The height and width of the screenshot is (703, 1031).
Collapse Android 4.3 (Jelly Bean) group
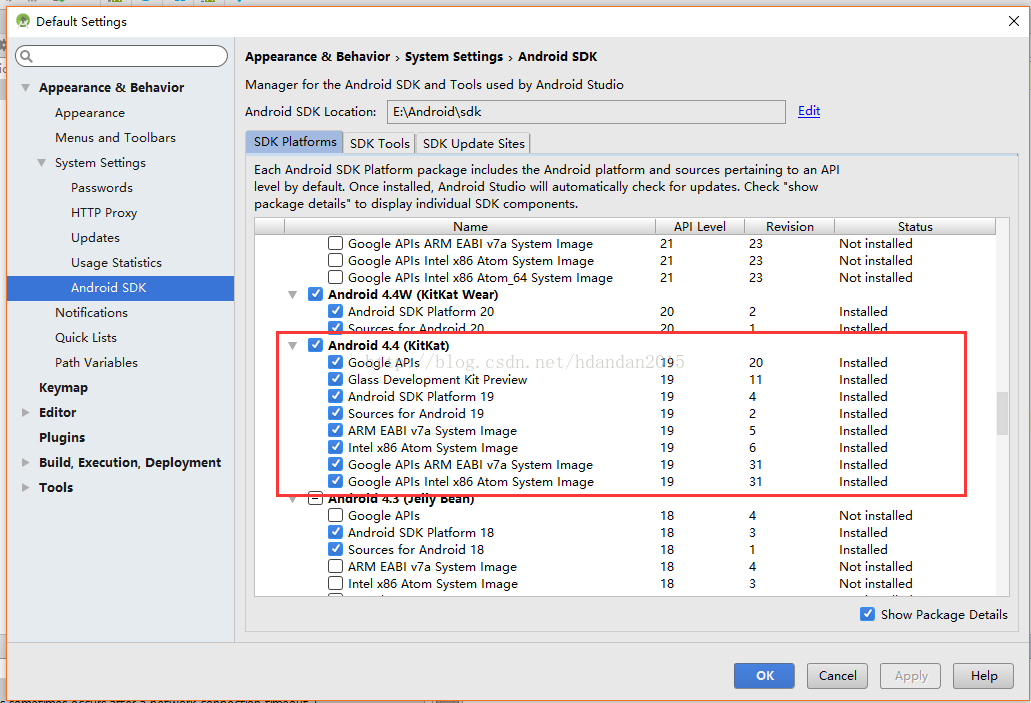[x=293, y=499]
